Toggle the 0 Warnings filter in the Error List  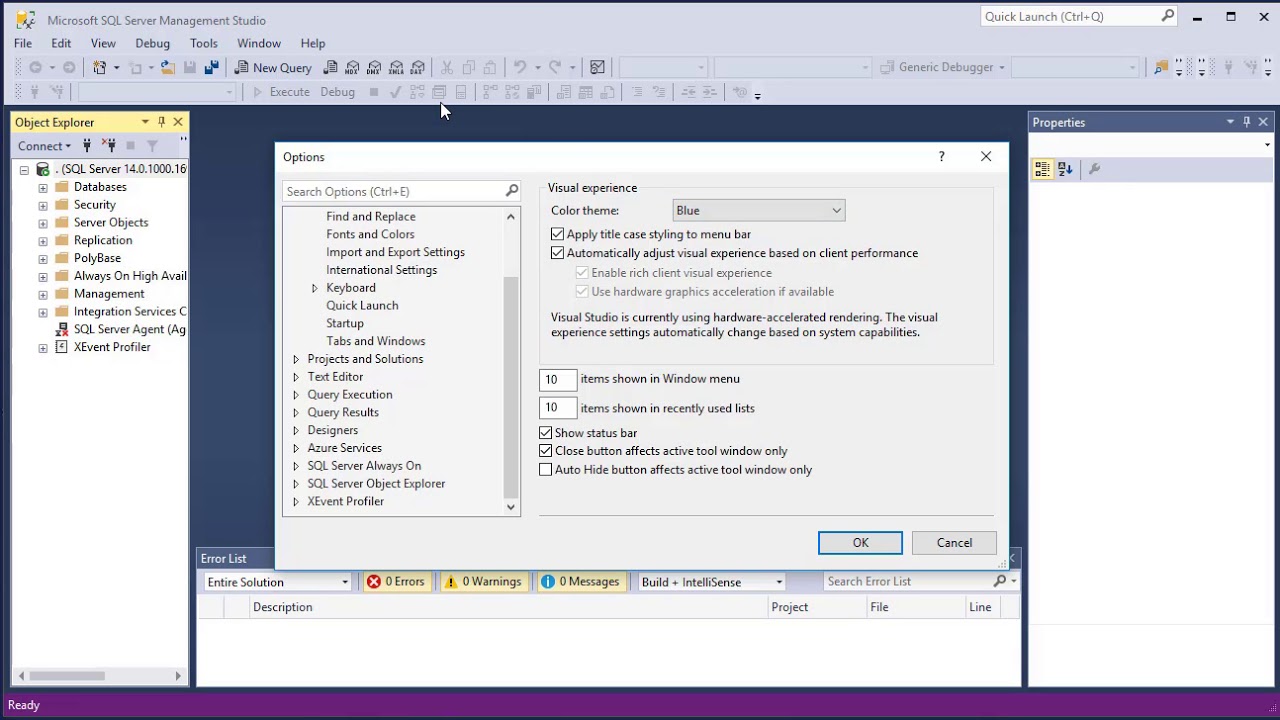pos(484,581)
